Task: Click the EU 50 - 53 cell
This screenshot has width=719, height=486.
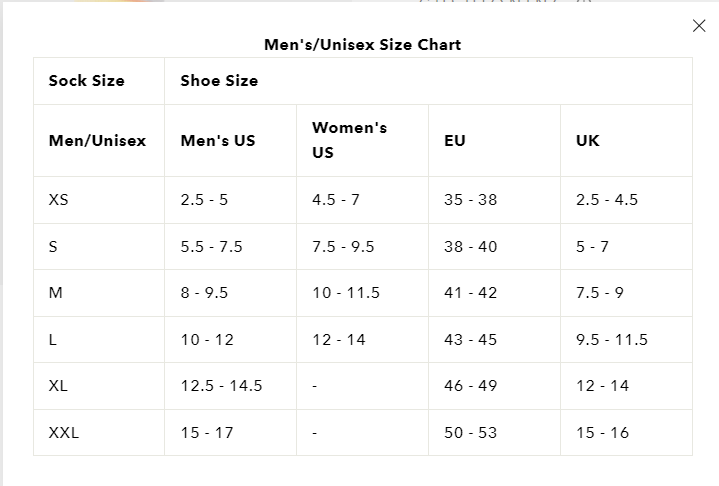Action: tap(470, 433)
